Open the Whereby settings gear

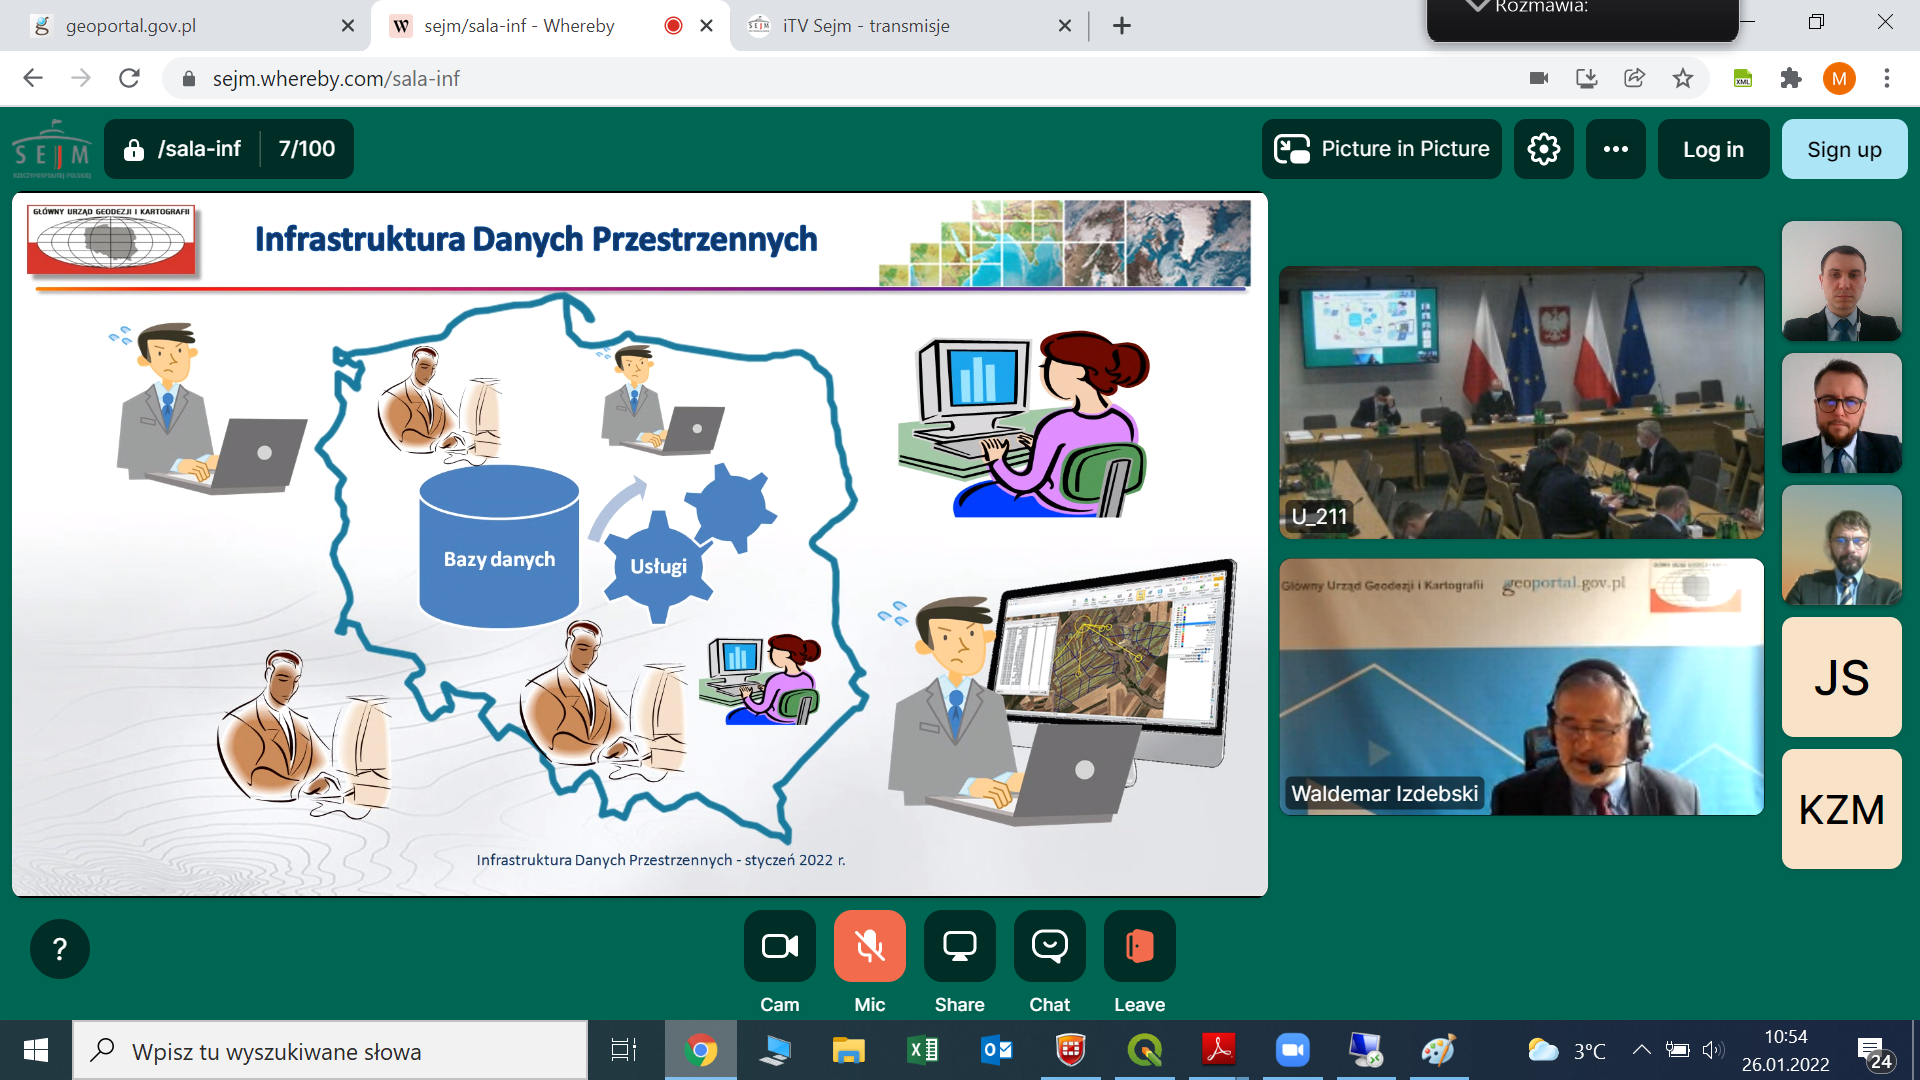[1543, 148]
